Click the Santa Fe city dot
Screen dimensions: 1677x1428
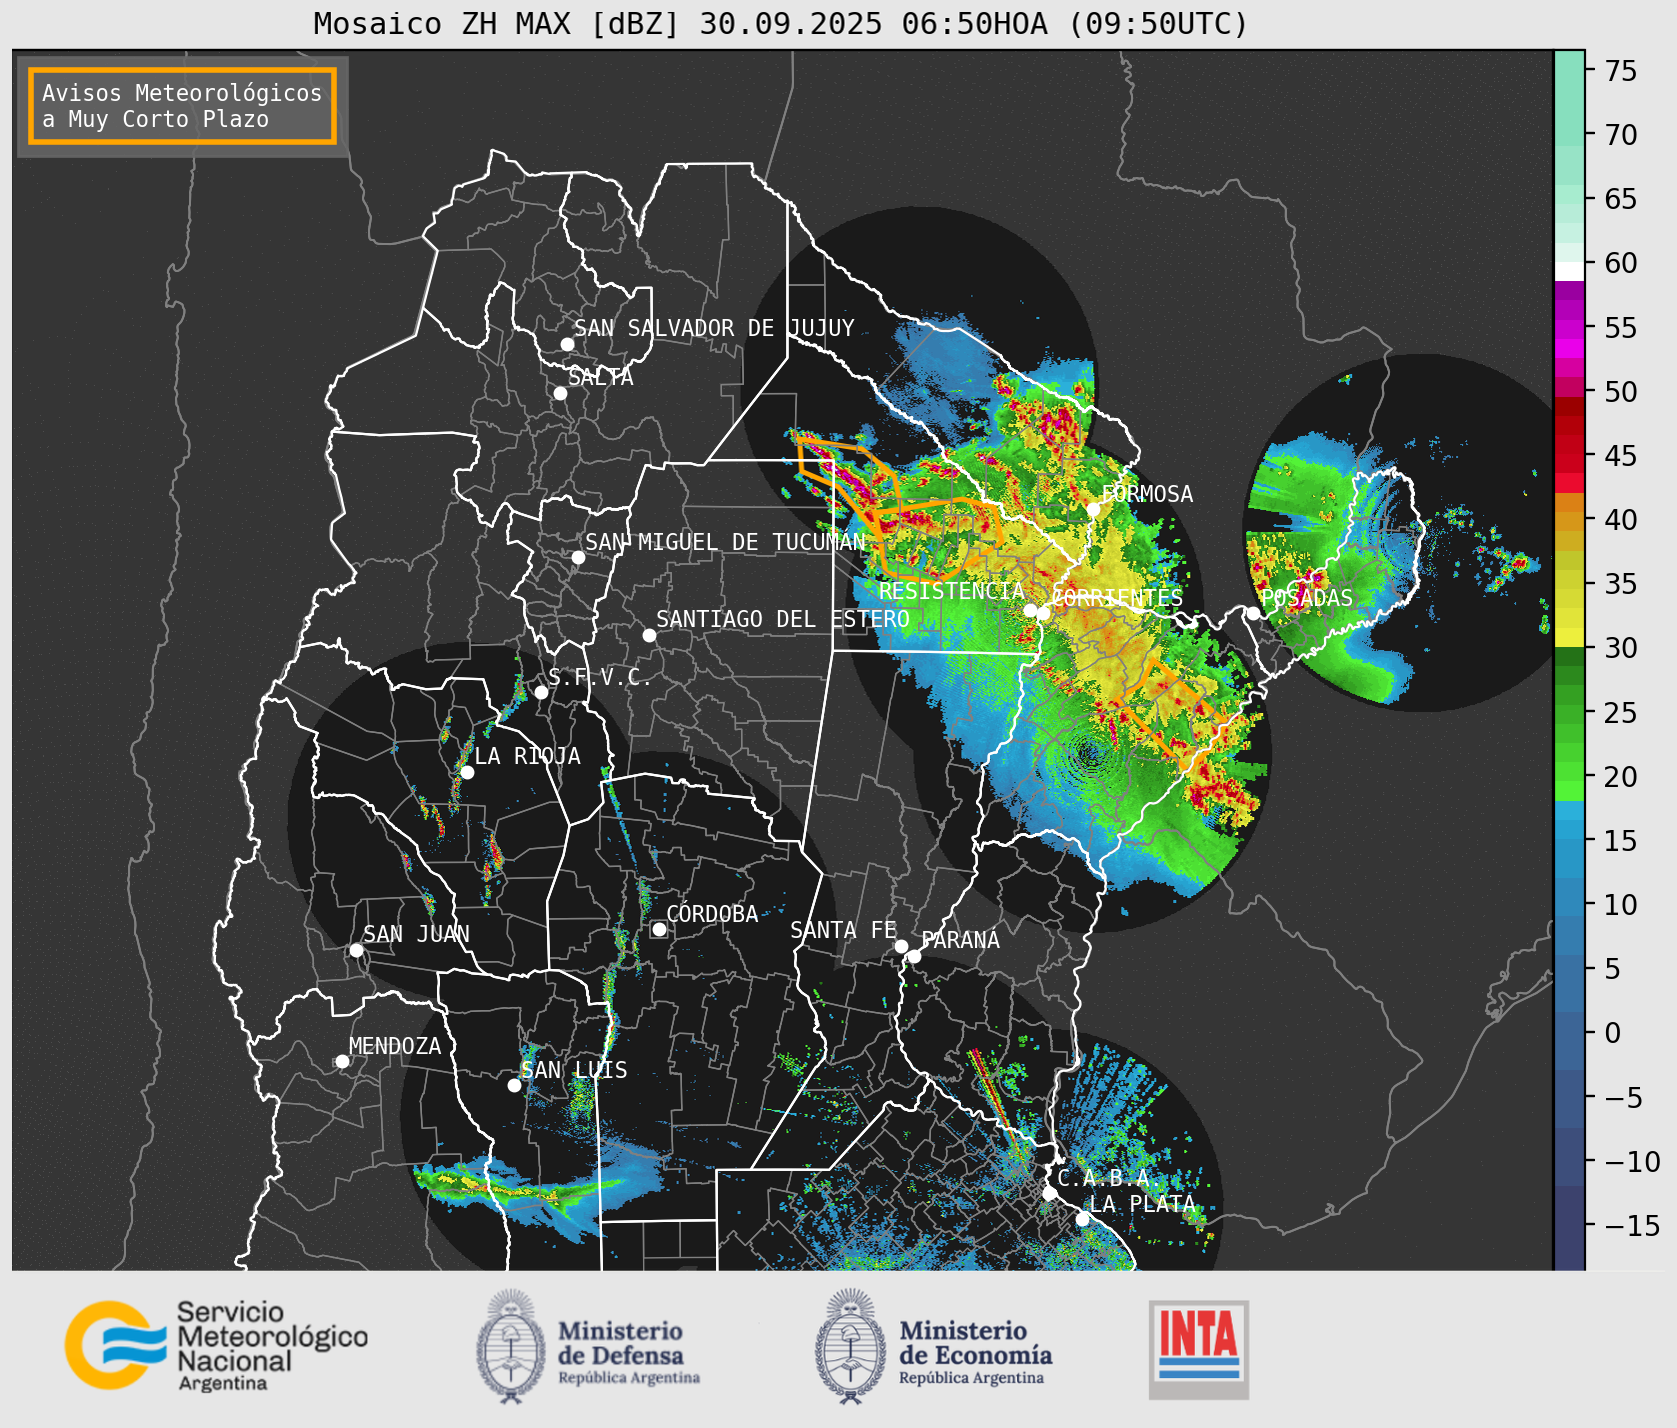tap(901, 946)
